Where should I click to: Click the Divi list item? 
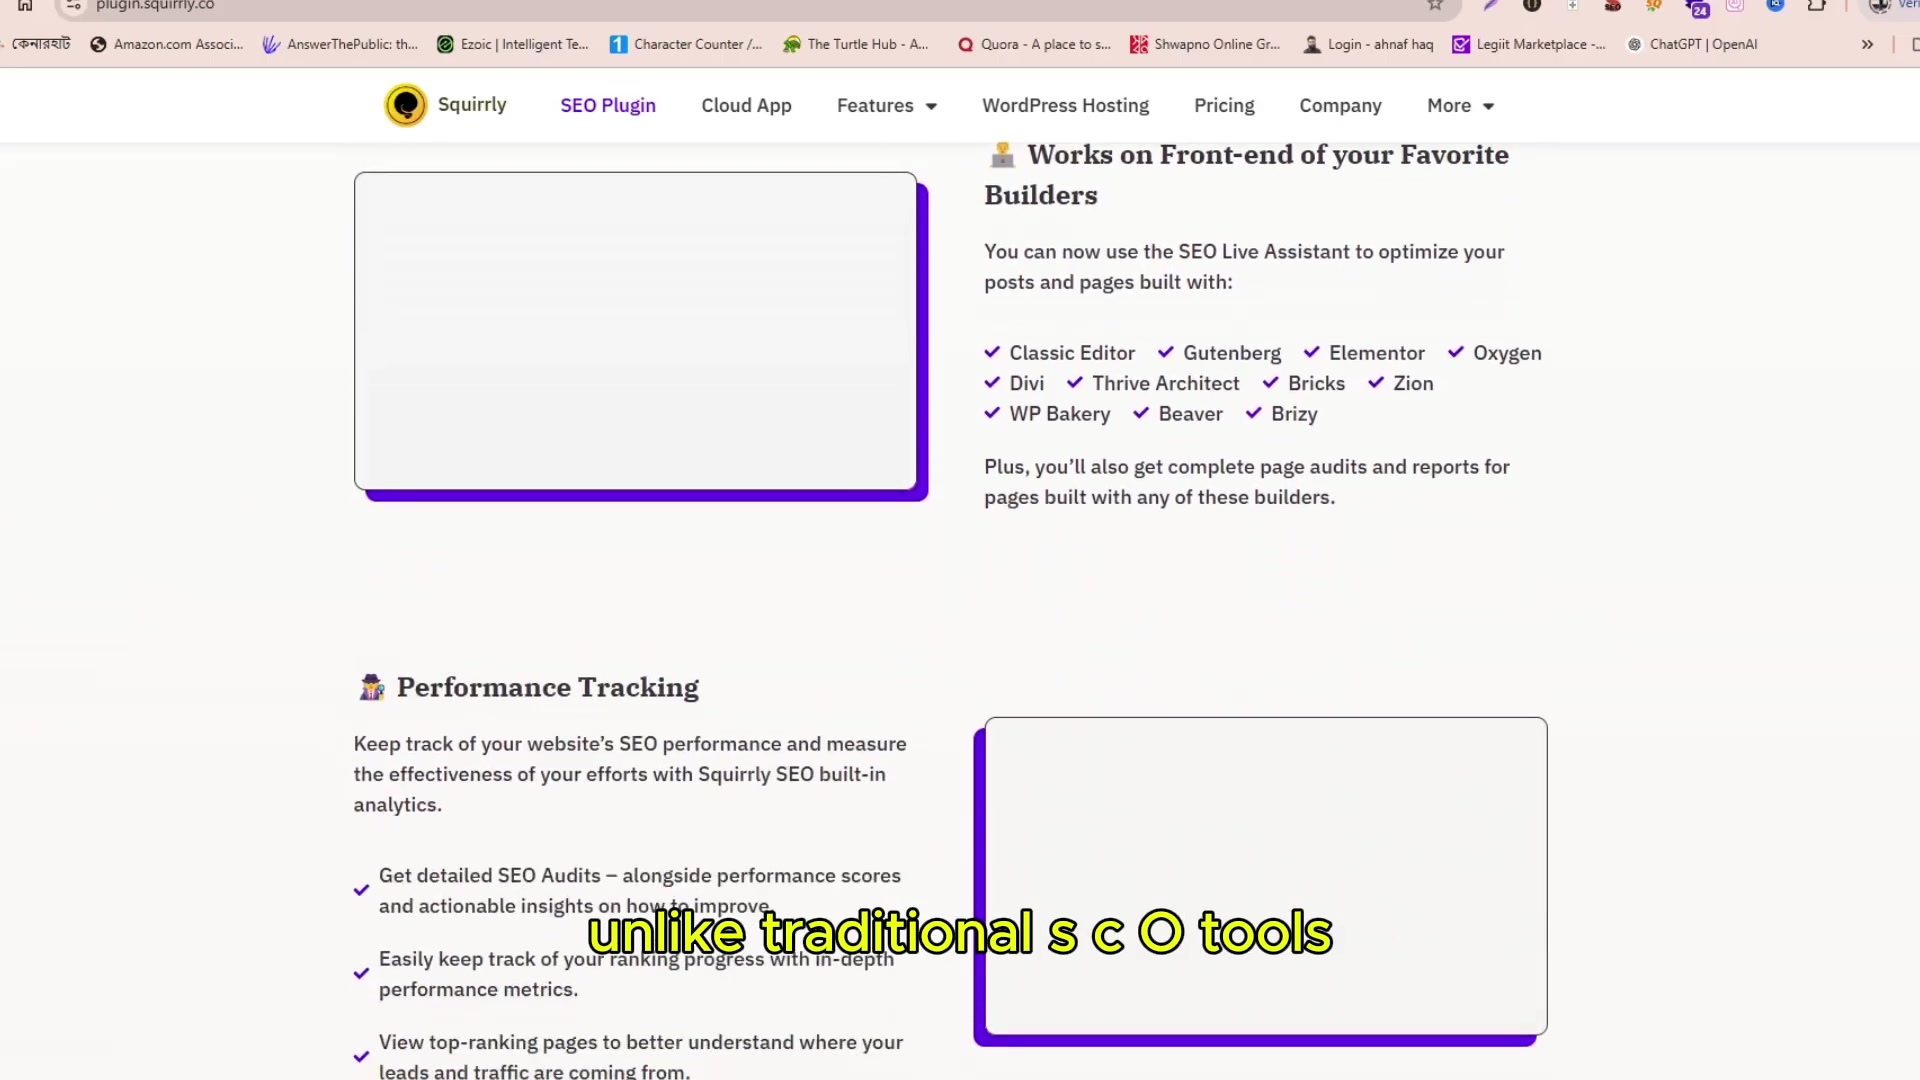(1014, 384)
